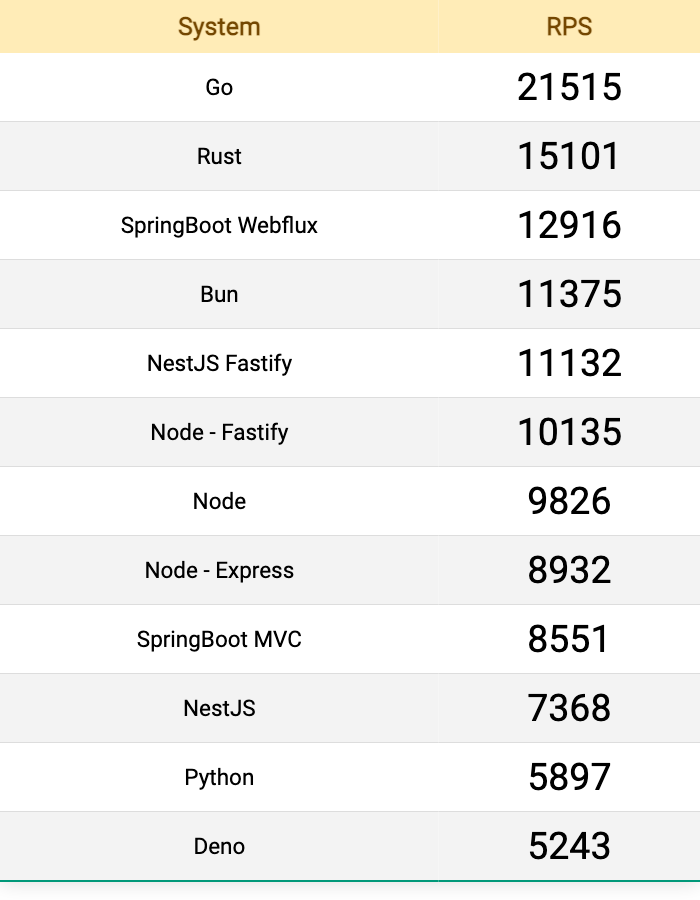
Task: Select Node - Express cell
Action: point(219,570)
